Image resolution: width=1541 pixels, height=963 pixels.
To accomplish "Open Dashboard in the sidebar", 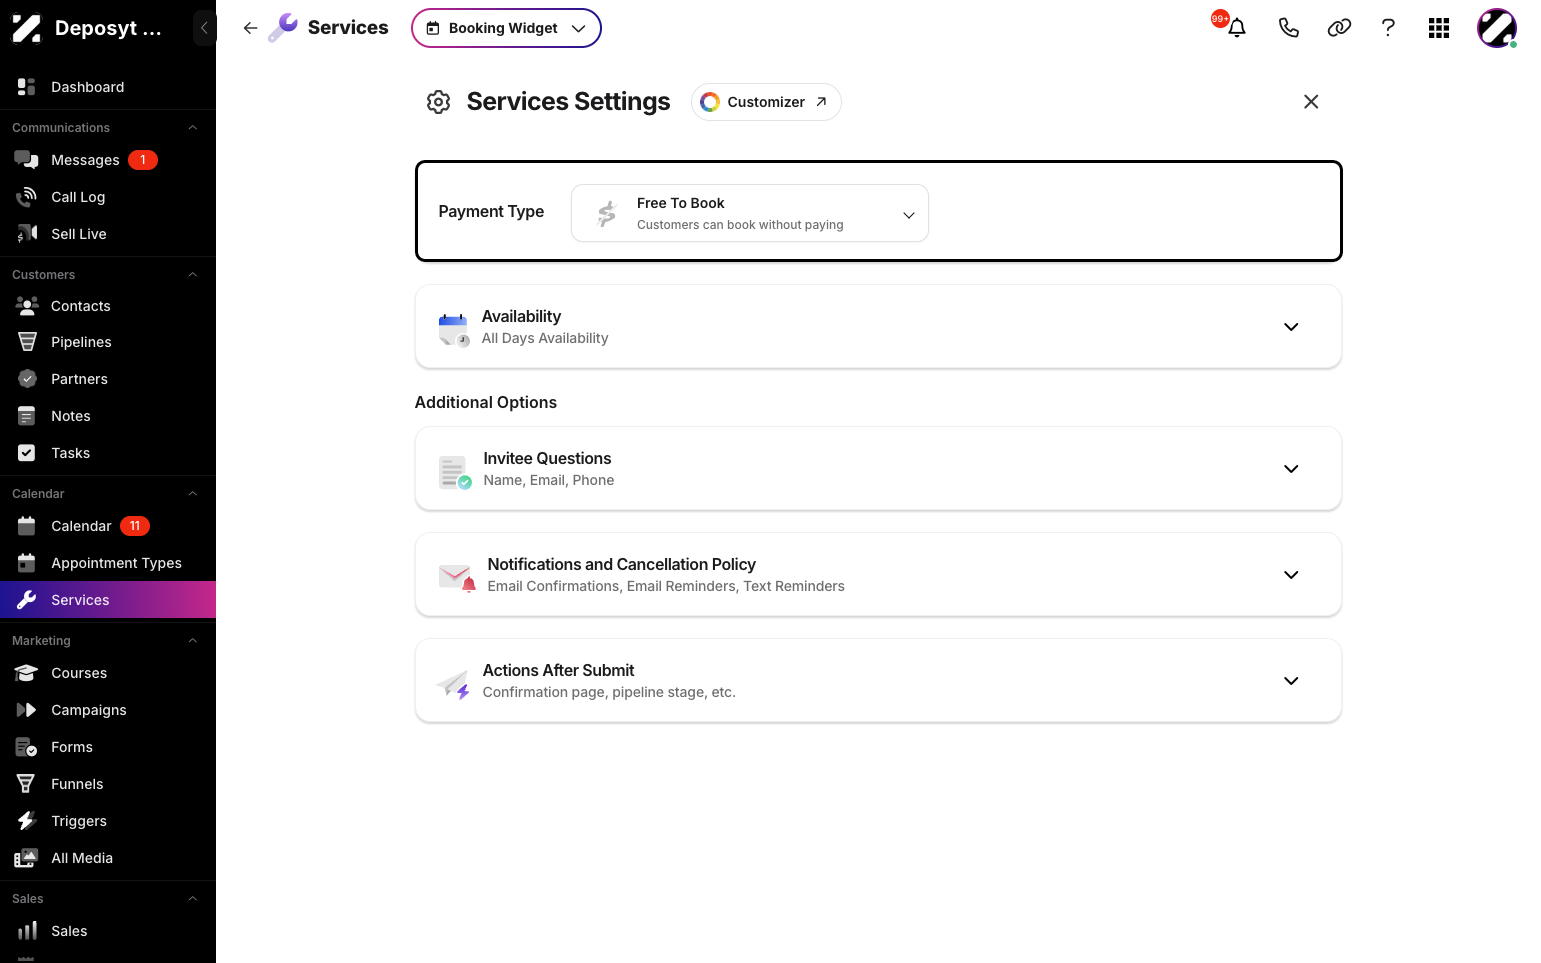I will point(108,87).
